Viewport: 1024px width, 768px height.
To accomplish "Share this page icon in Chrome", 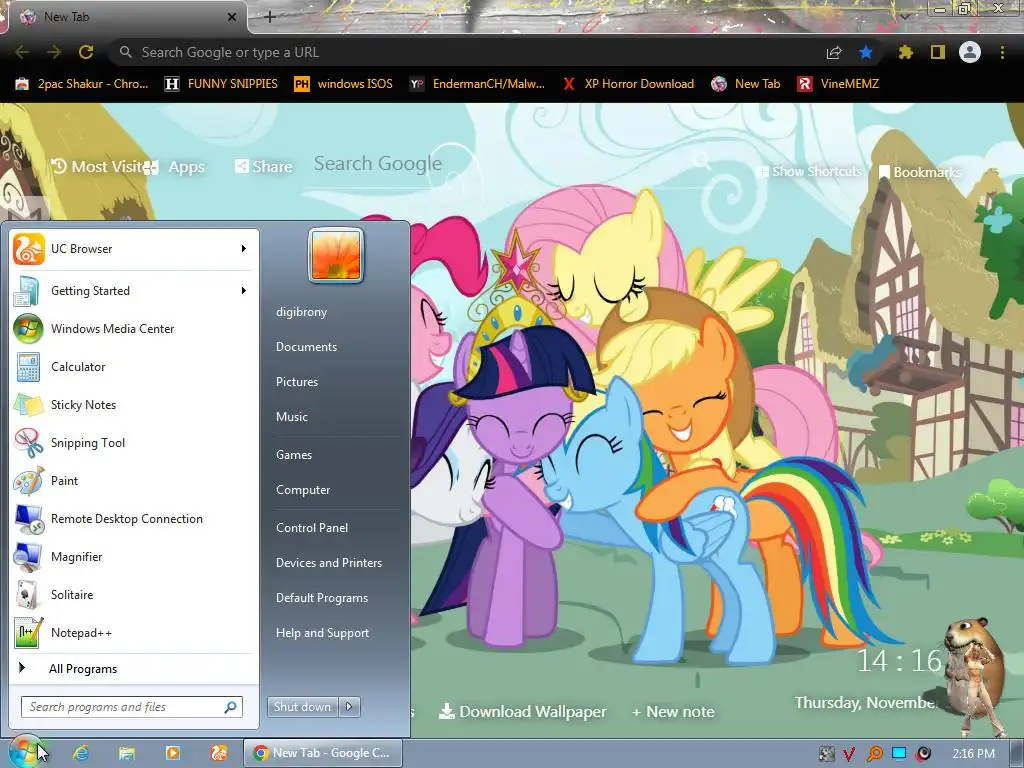I will pyautogui.click(x=834, y=52).
